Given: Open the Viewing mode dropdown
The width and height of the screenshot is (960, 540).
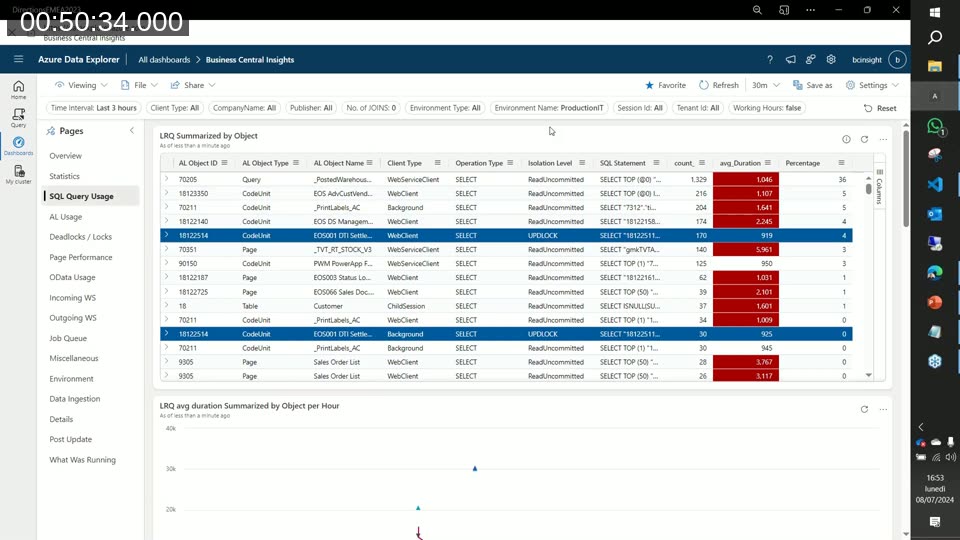Looking at the screenshot, I should click(x=81, y=85).
